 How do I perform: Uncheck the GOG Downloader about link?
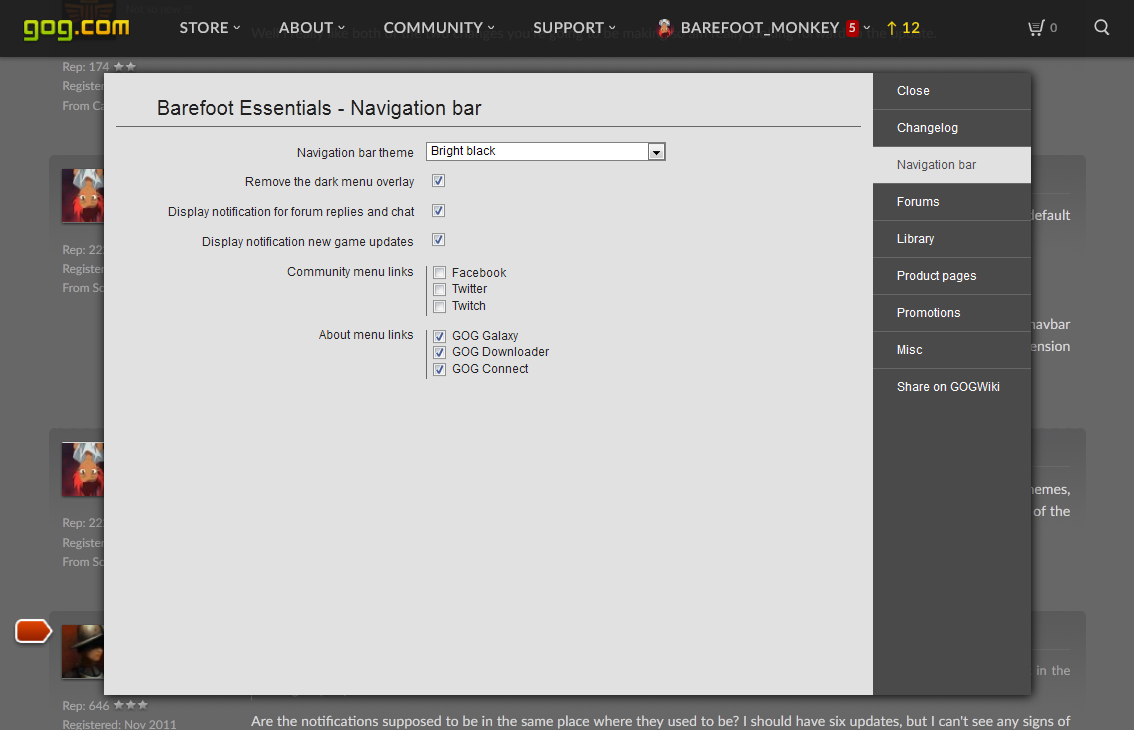(x=439, y=352)
